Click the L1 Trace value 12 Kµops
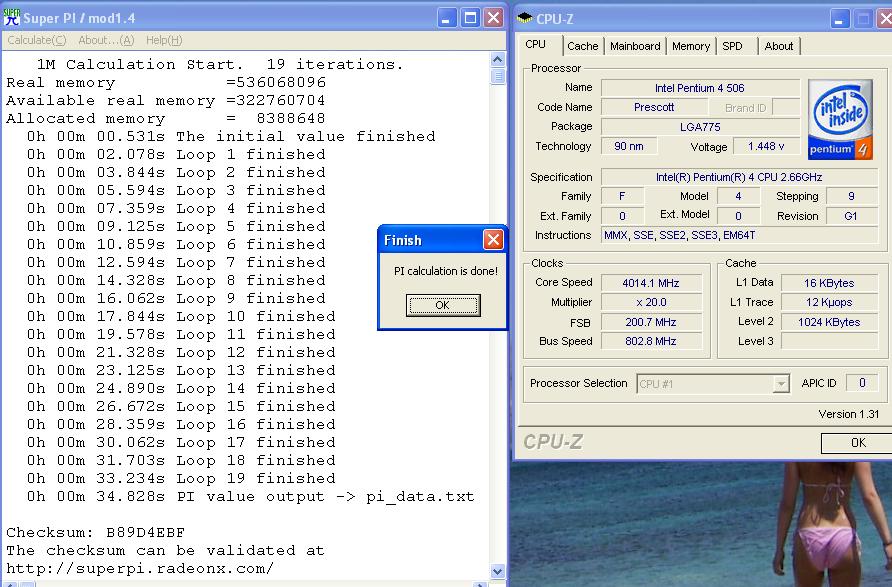The width and height of the screenshot is (892, 587). pos(829,302)
